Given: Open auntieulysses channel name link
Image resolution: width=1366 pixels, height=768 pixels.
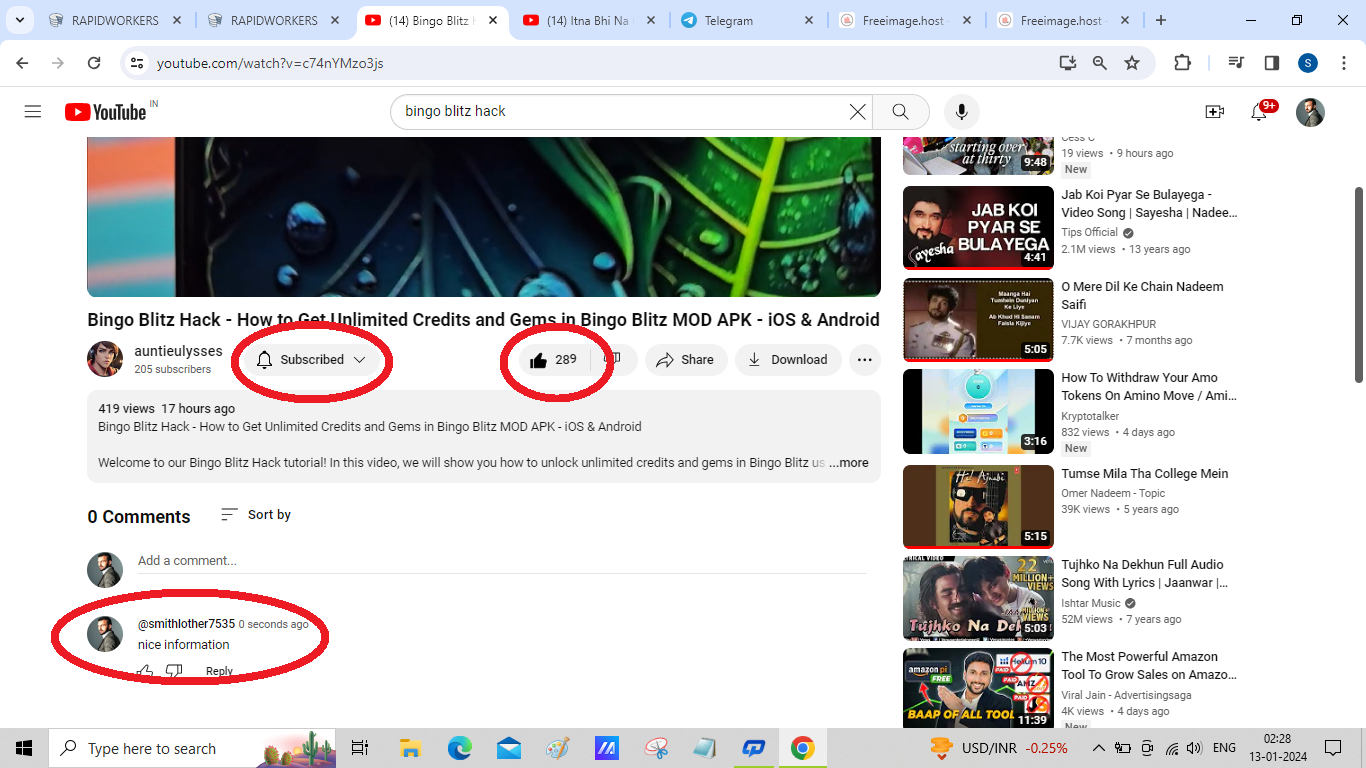Looking at the screenshot, I should pyautogui.click(x=178, y=351).
